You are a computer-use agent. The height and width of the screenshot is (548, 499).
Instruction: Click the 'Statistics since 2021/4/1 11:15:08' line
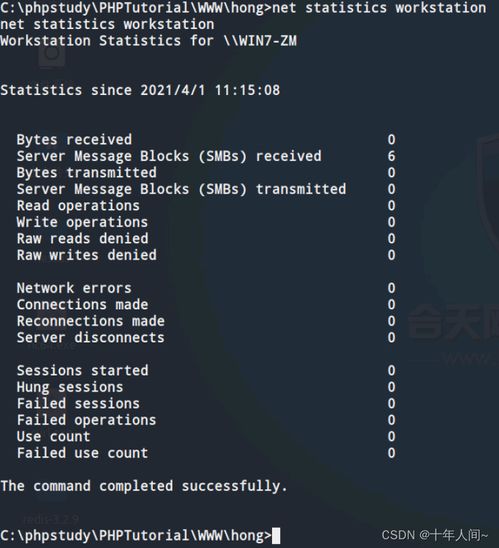[x=140, y=90]
